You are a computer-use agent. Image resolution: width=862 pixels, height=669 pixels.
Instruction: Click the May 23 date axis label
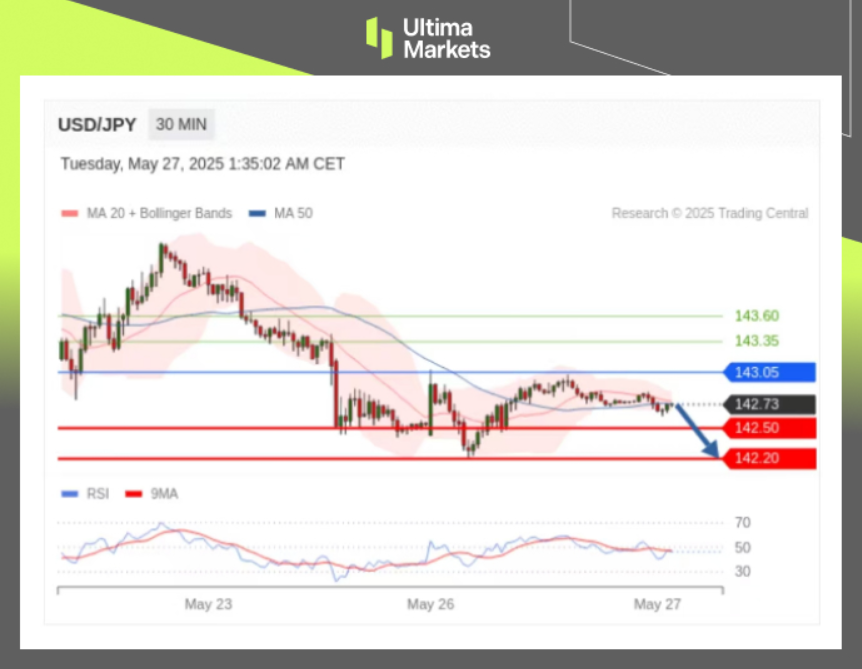208,604
